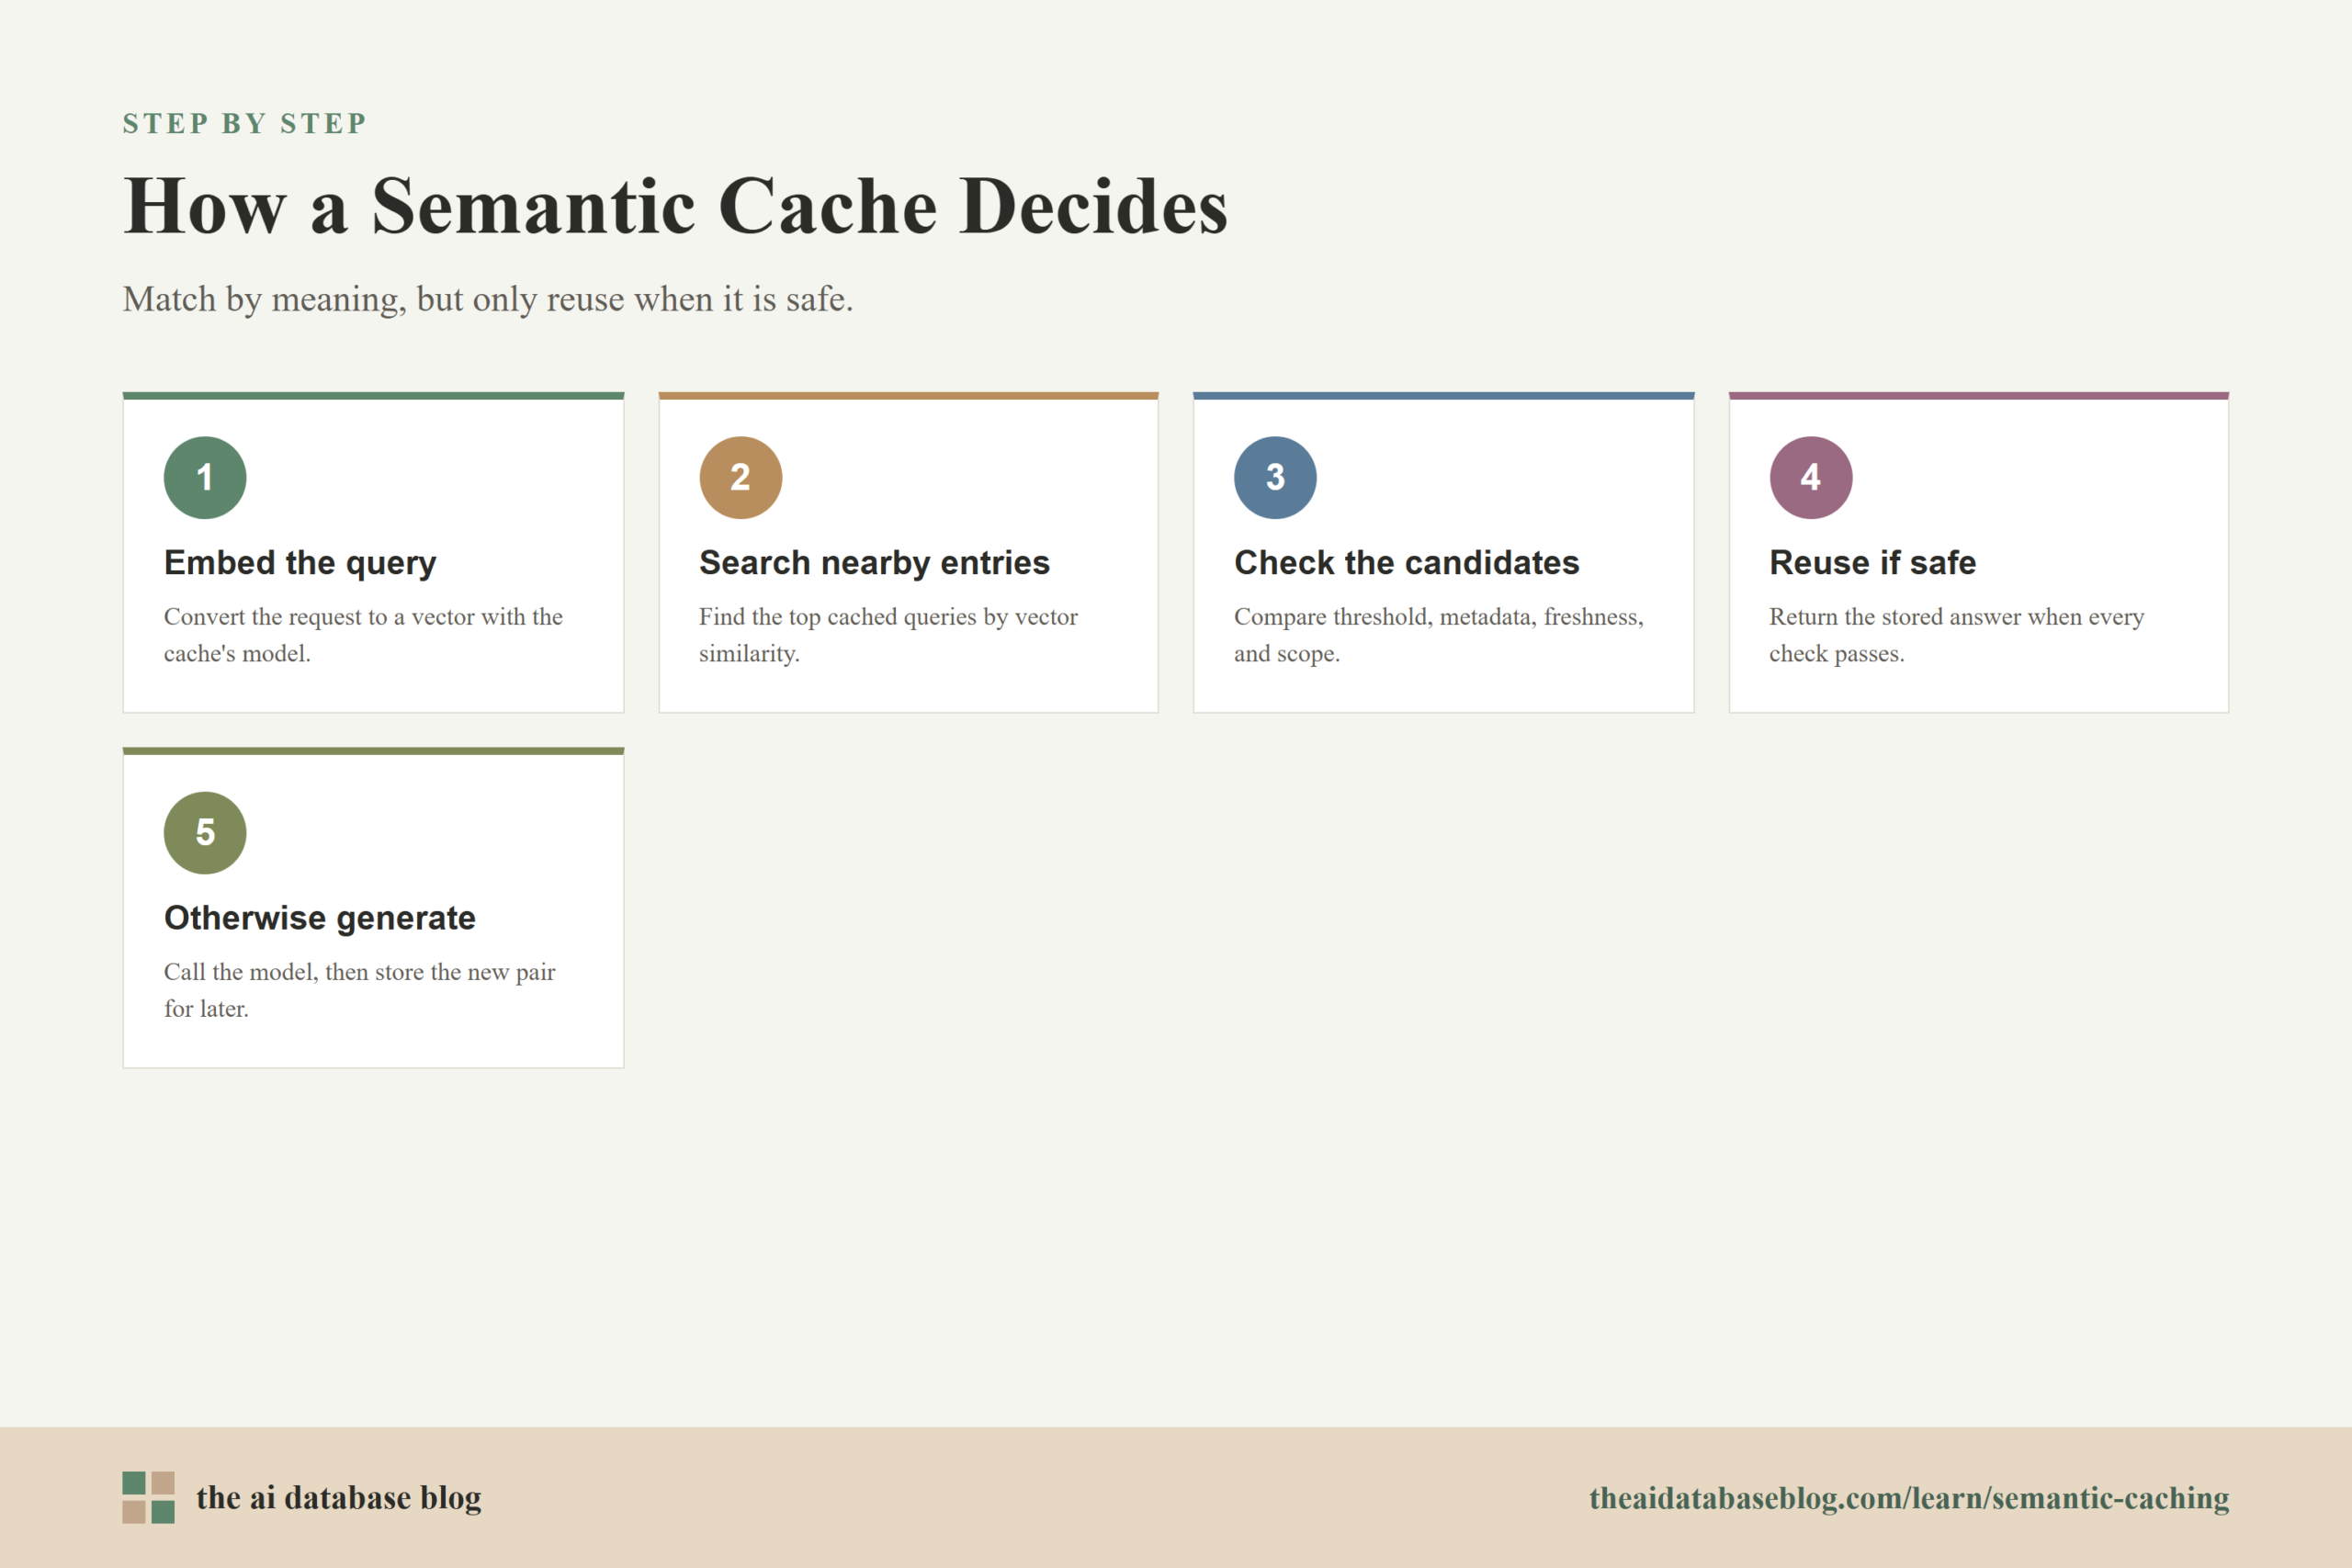
Task: Select the 'Check the candidates' heading
Action: 1406,563
